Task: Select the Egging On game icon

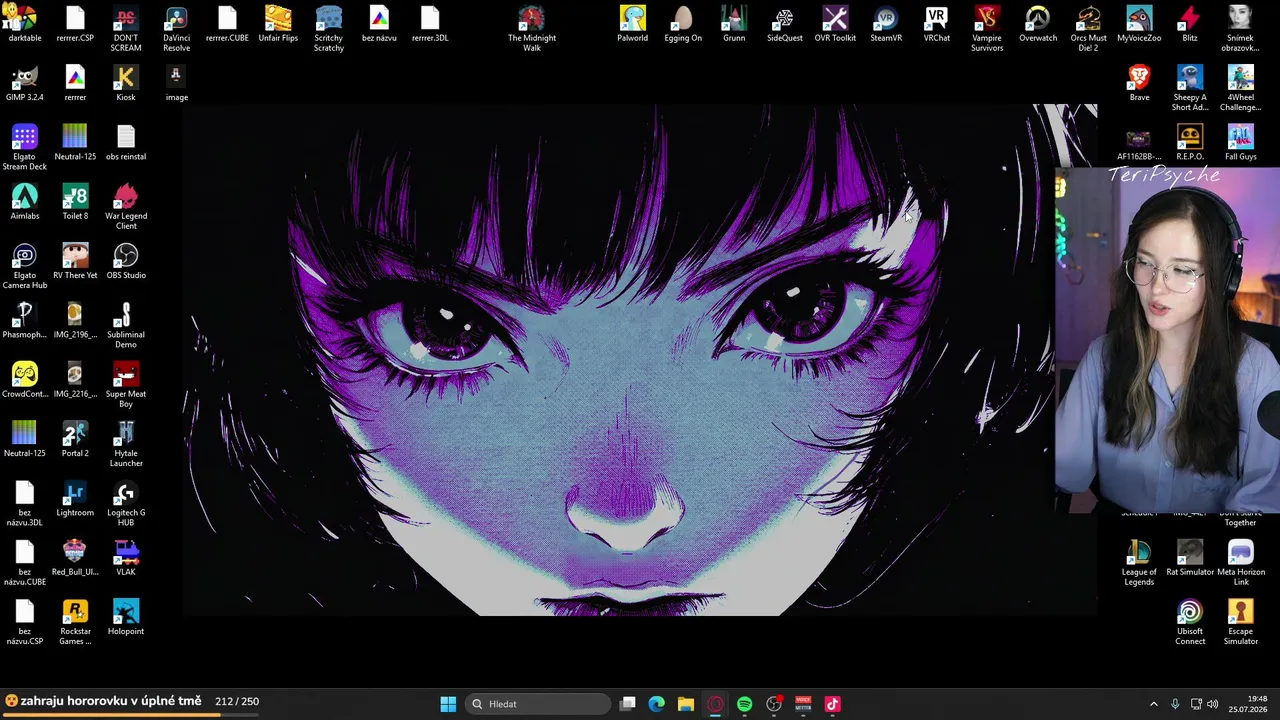Action: (683, 25)
